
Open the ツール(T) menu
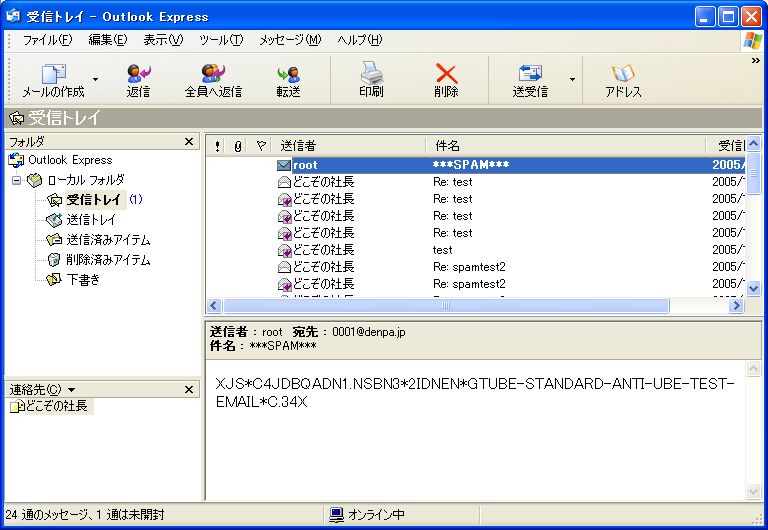(221, 40)
